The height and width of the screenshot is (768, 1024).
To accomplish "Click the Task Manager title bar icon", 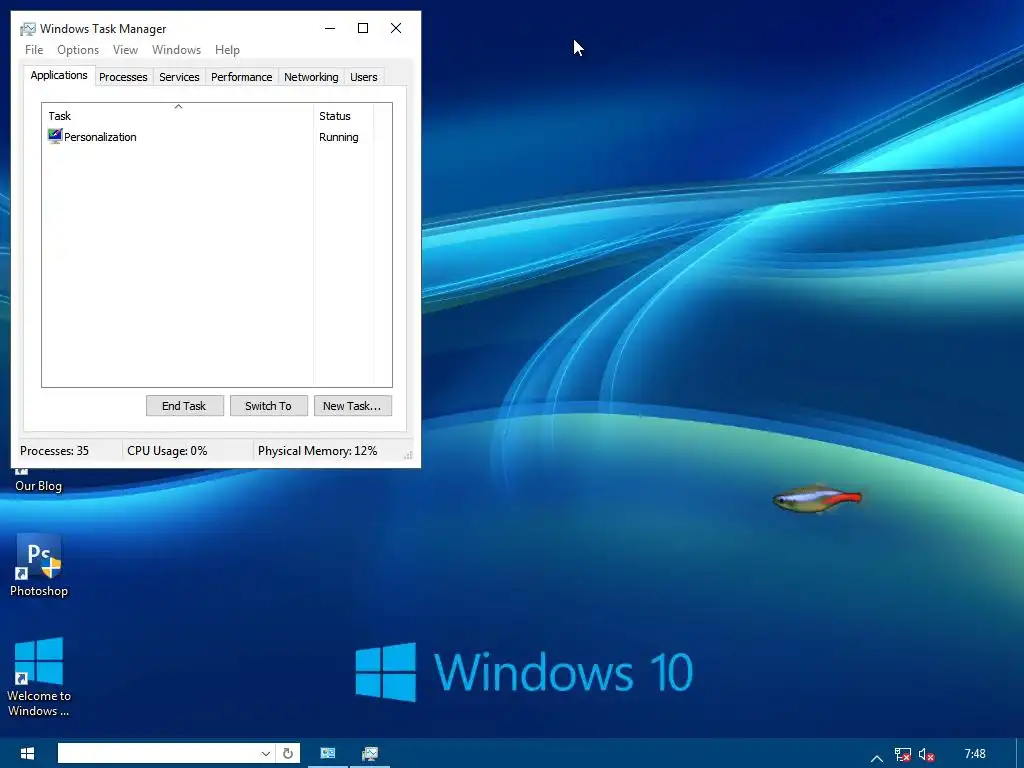I will pyautogui.click(x=27, y=29).
